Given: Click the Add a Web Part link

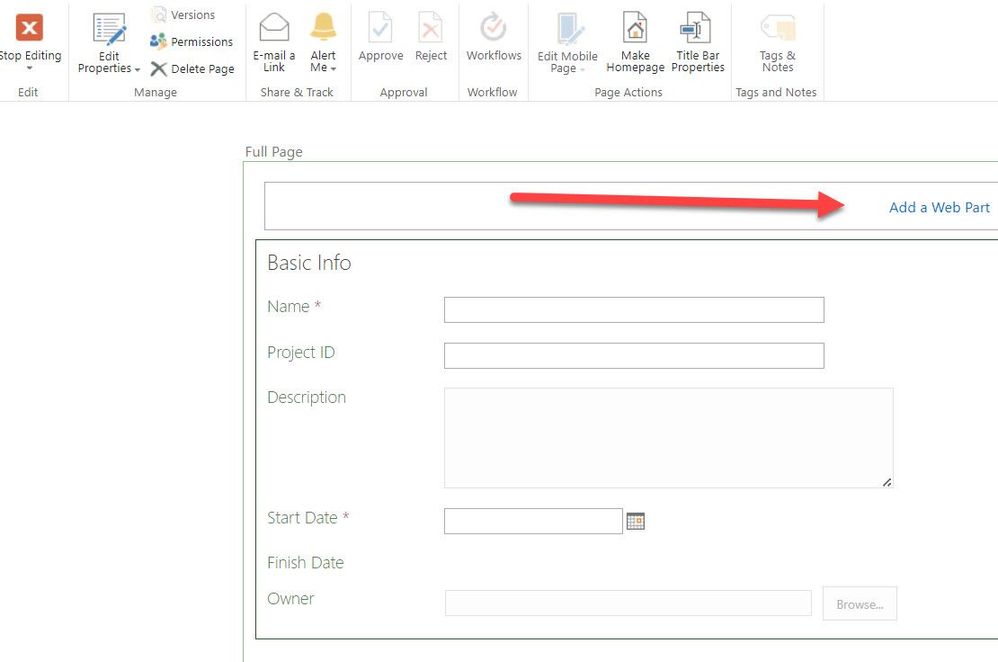Looking at the screenshot, I should (939, 208).
